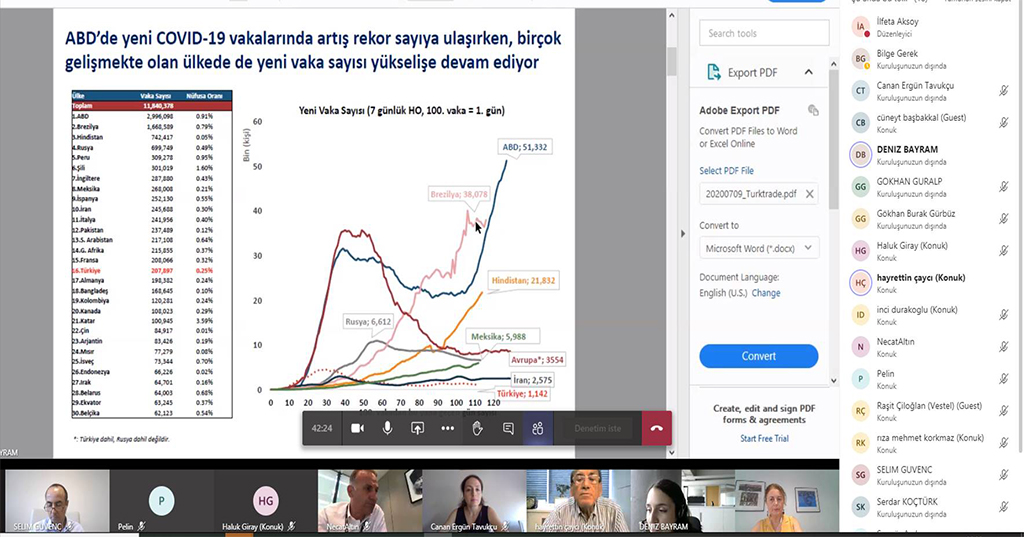This screenshot has width=1024, height=537.
Task: Click the 42:24 call timer
Action: [x=322, y=429]
